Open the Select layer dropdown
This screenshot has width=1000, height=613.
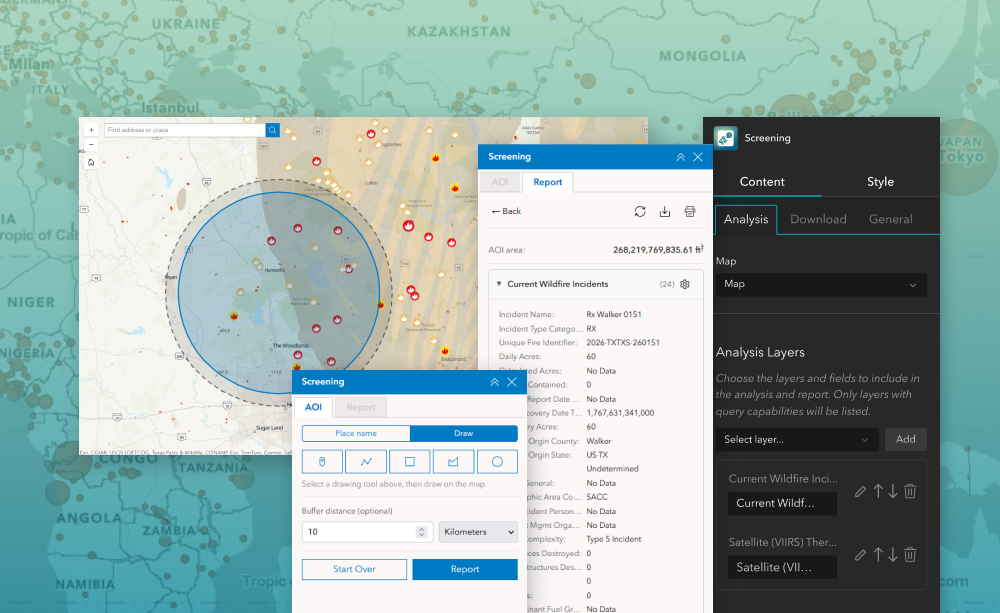[x=796, y=439]
